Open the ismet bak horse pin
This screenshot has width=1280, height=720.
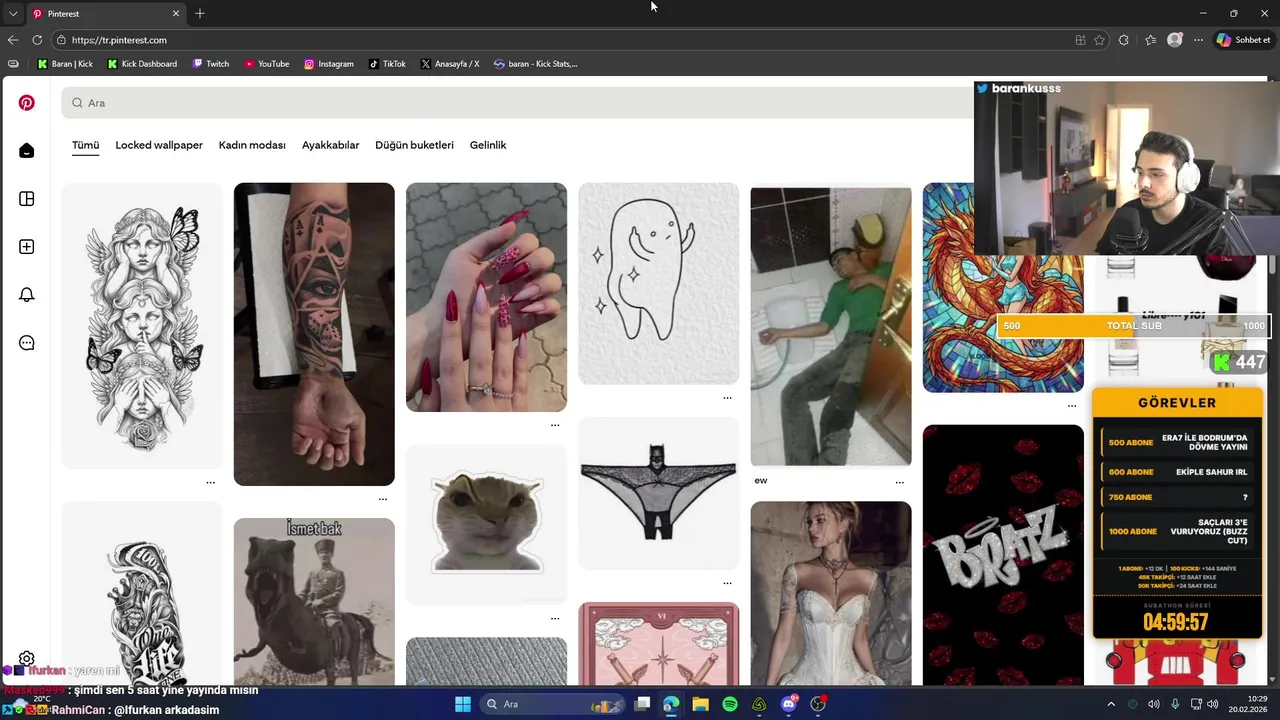314,602
